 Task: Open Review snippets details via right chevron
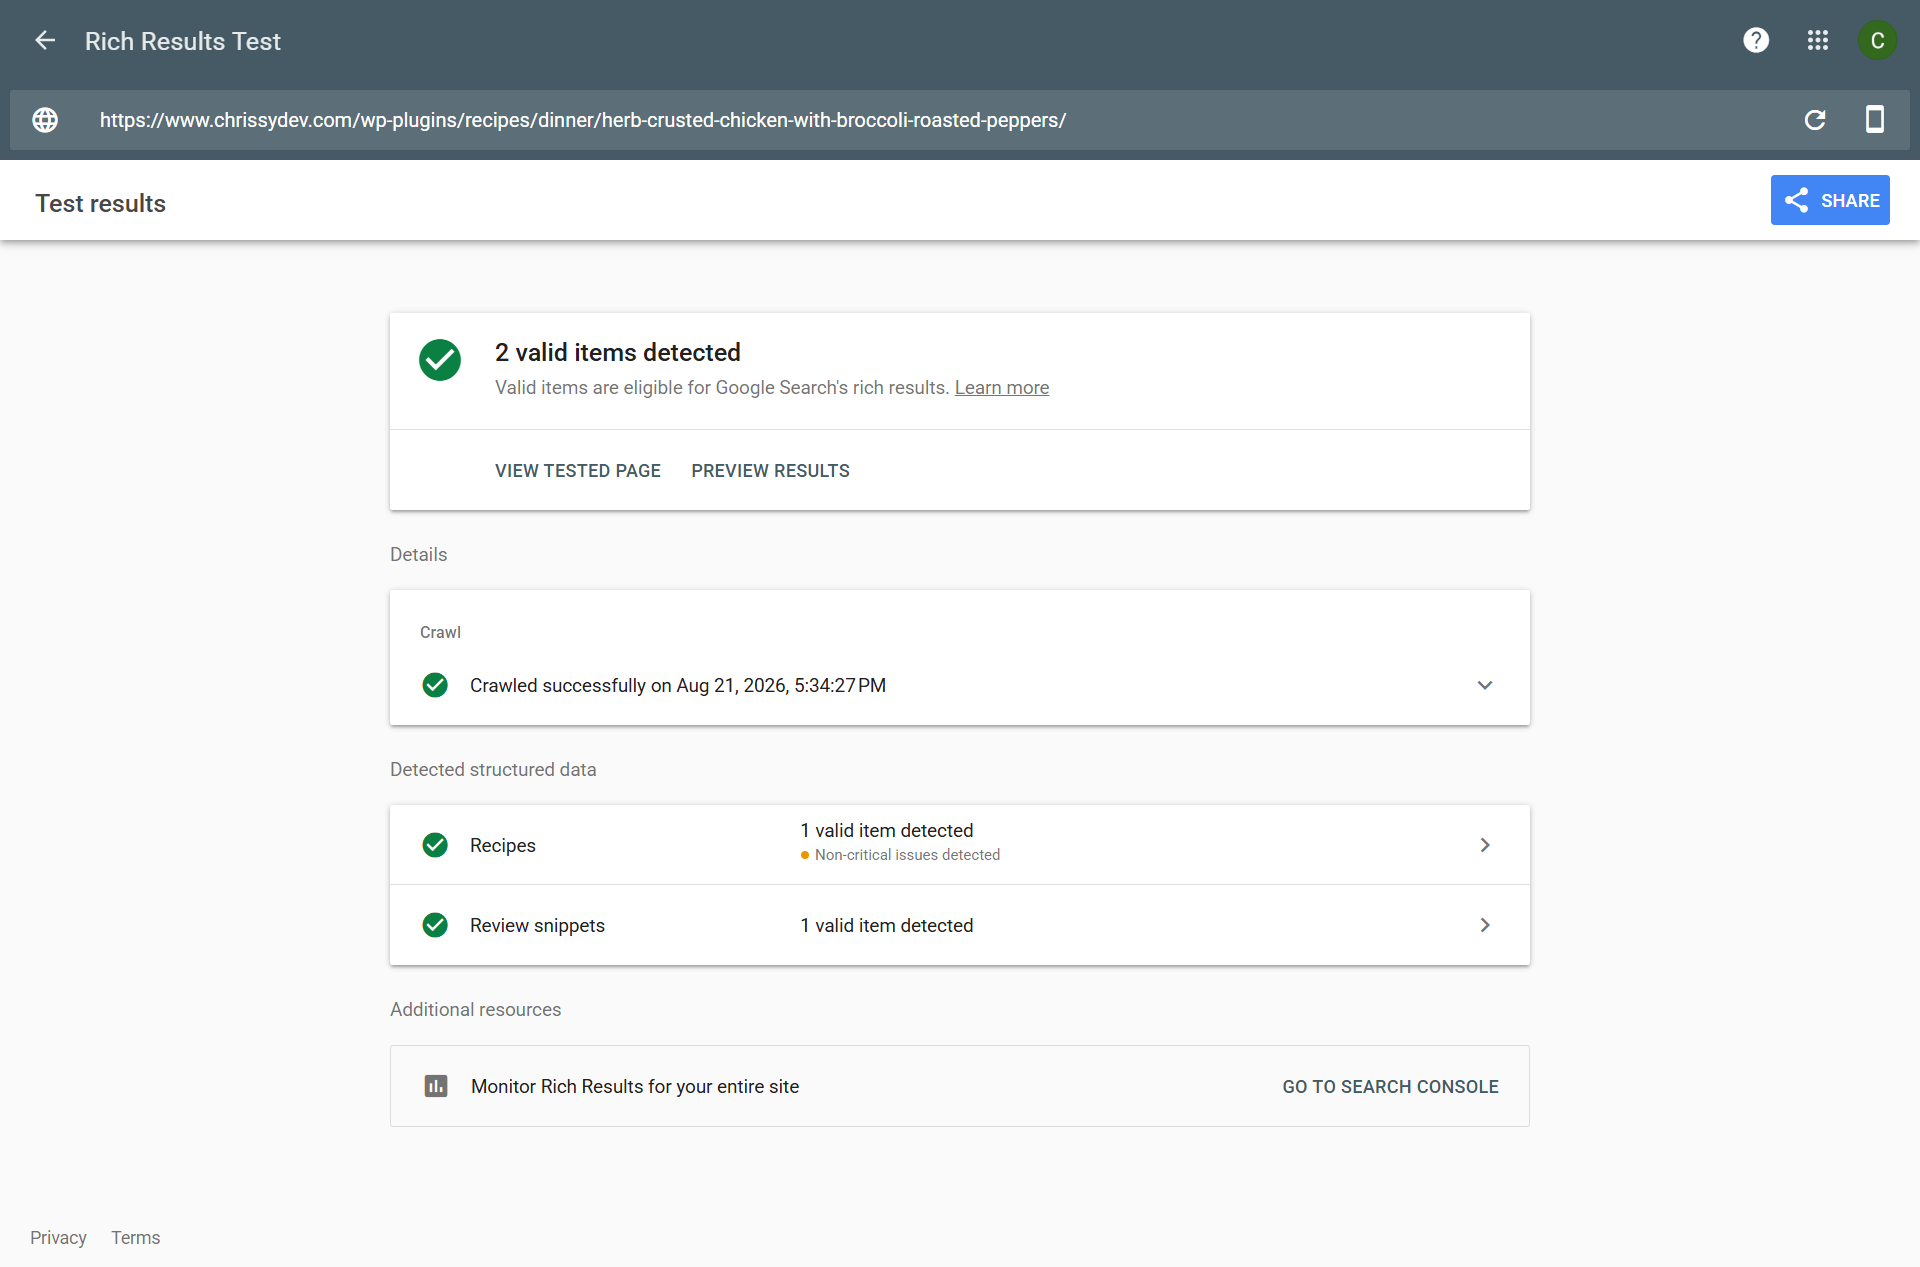point(1485,925)
